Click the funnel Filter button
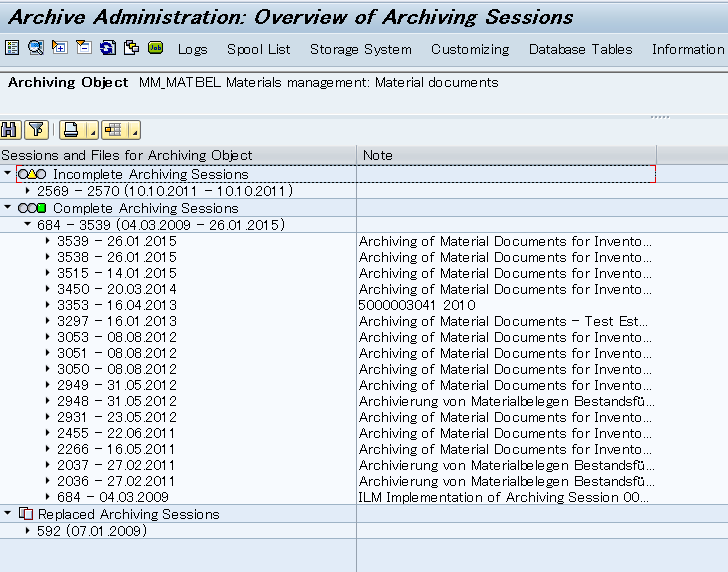 click(x=36, y=130)
